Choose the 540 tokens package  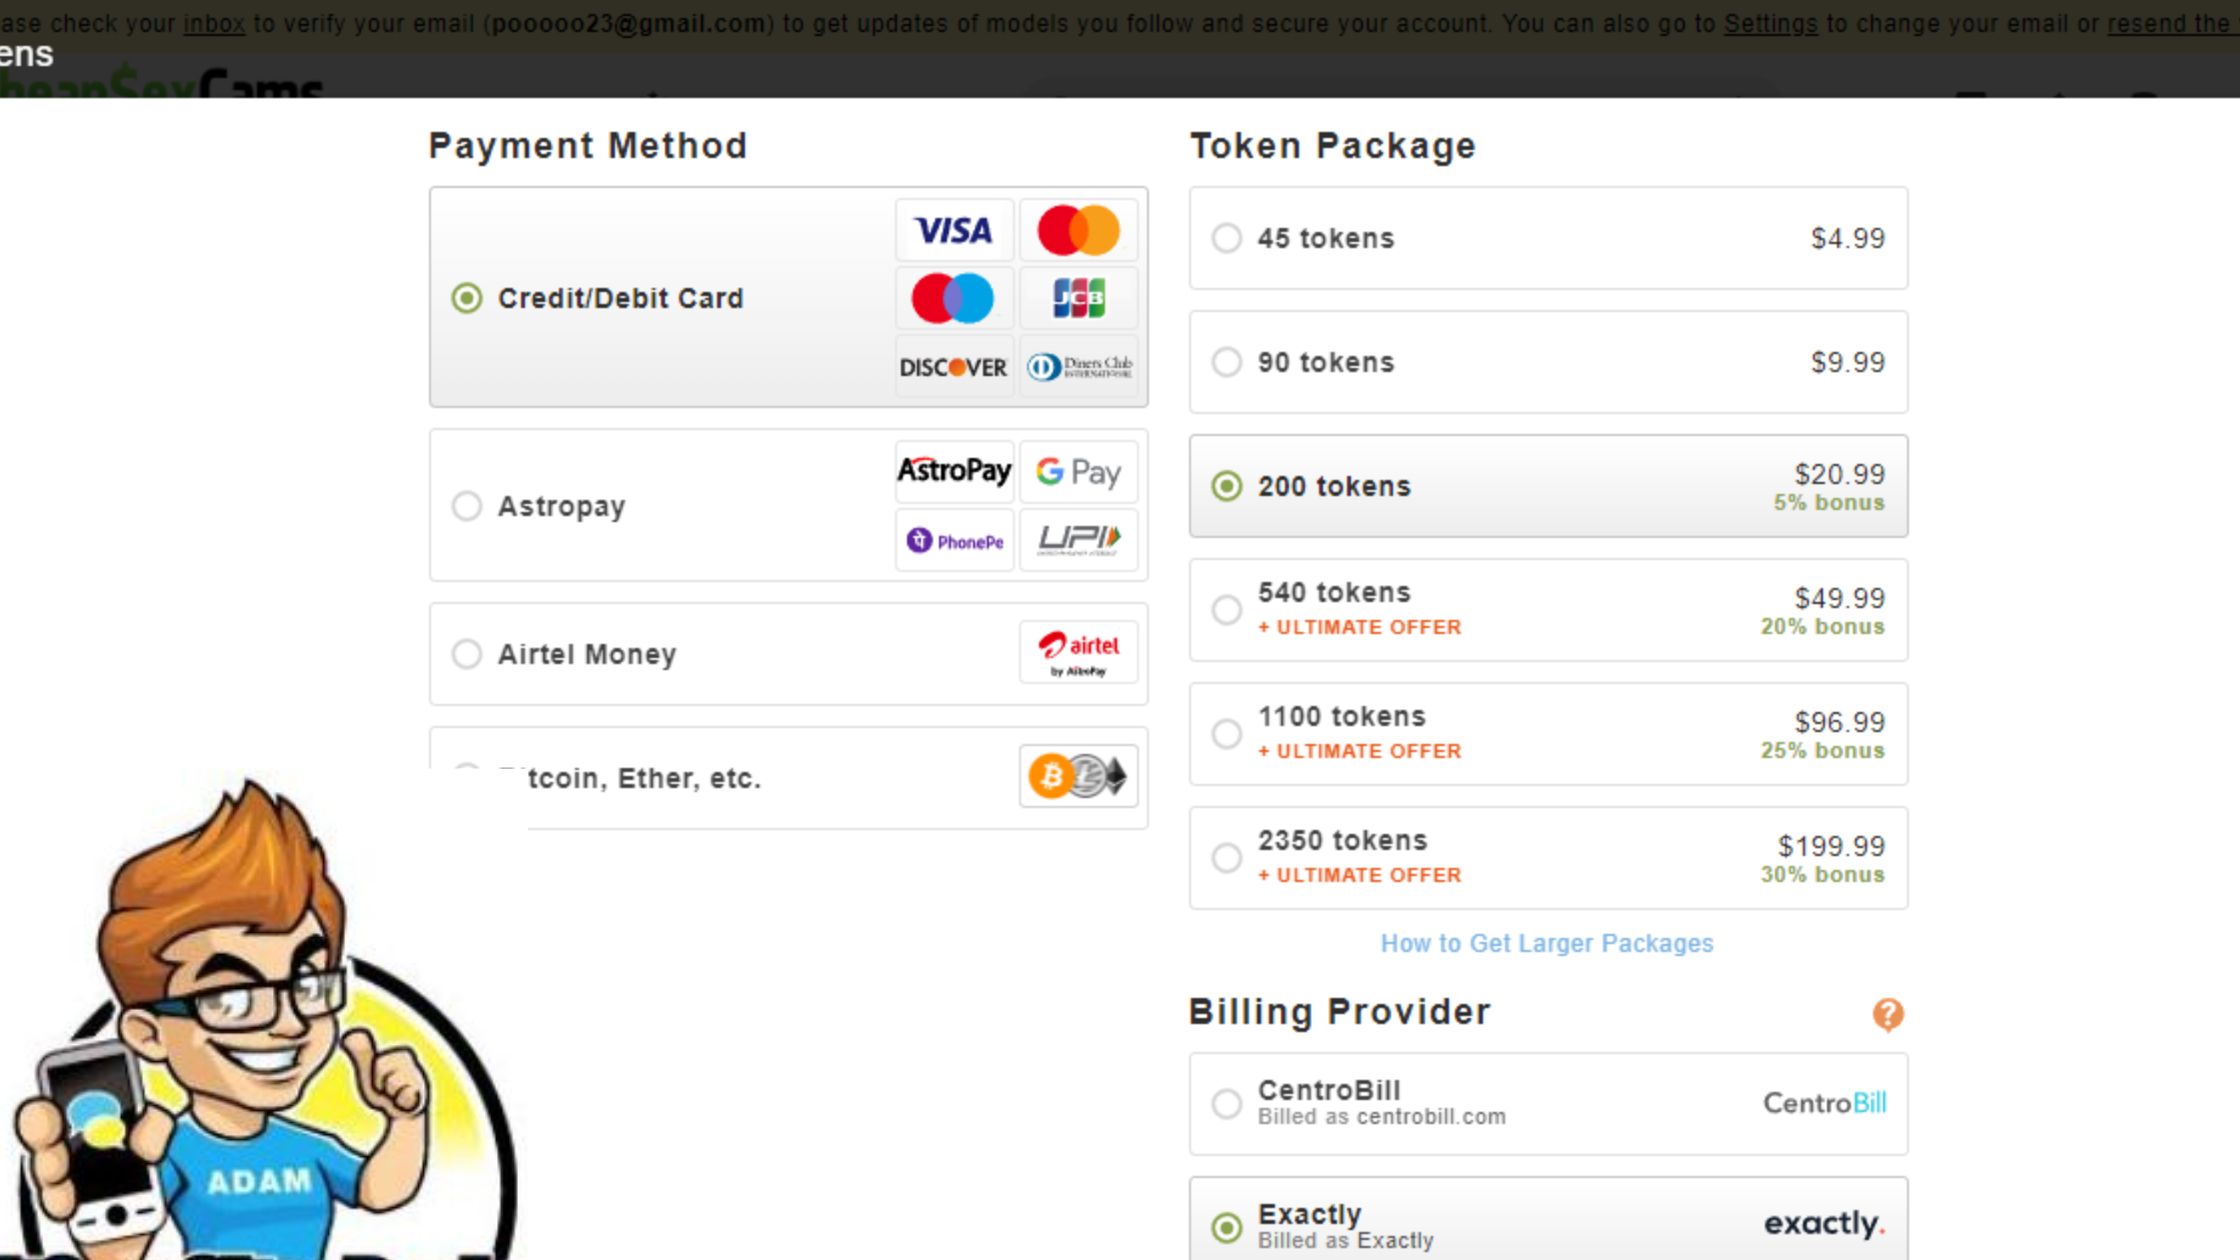(1548, 610)
